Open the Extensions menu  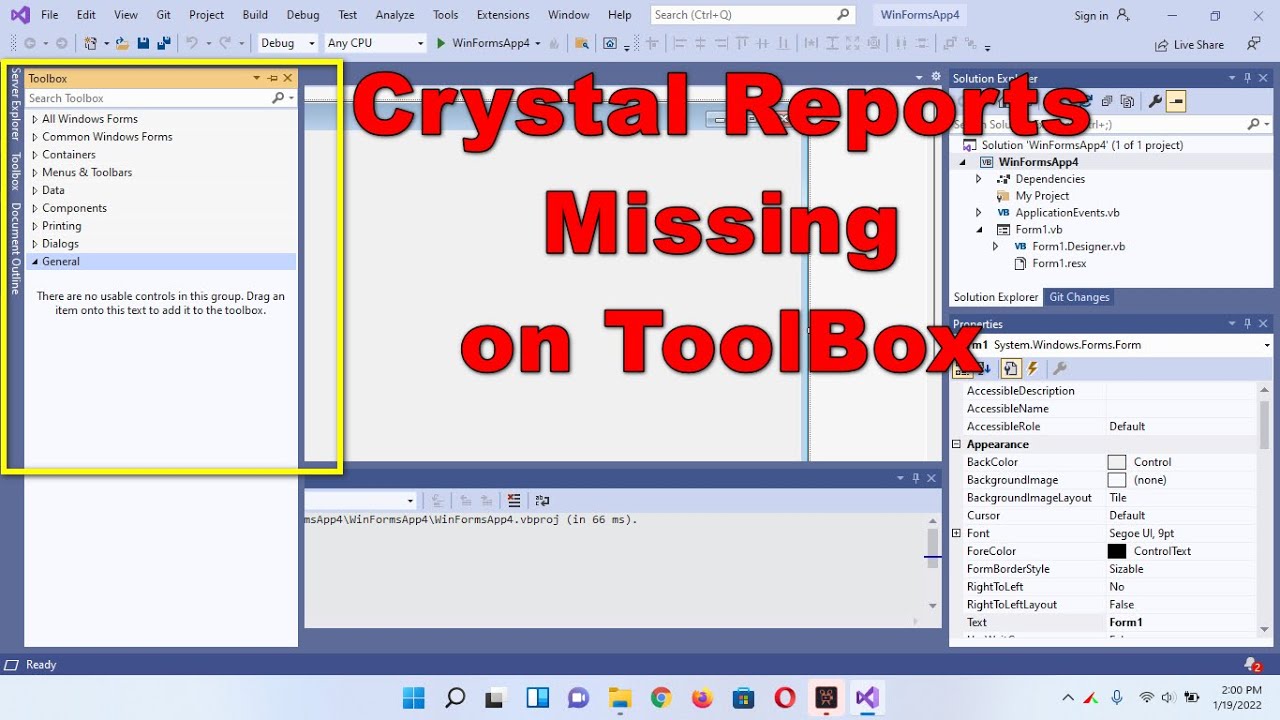[x=503, y=15]
